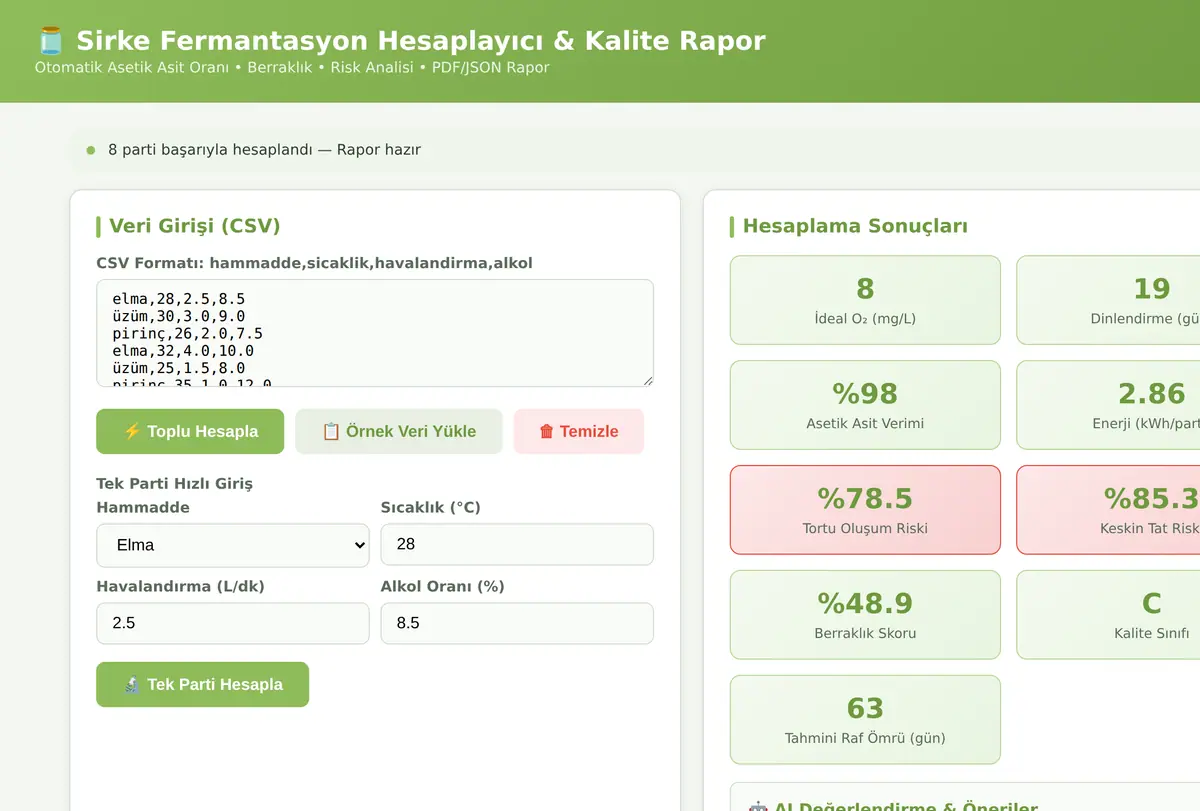
Task: Click the microscope icon on Tek Parti Hesapla
Action: pos(132,684)
